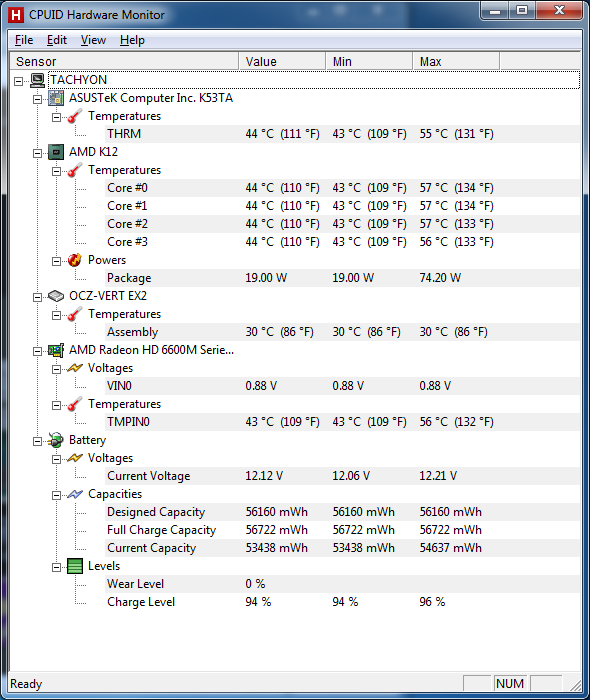Click the Powers flame icon

click(75, 260)
